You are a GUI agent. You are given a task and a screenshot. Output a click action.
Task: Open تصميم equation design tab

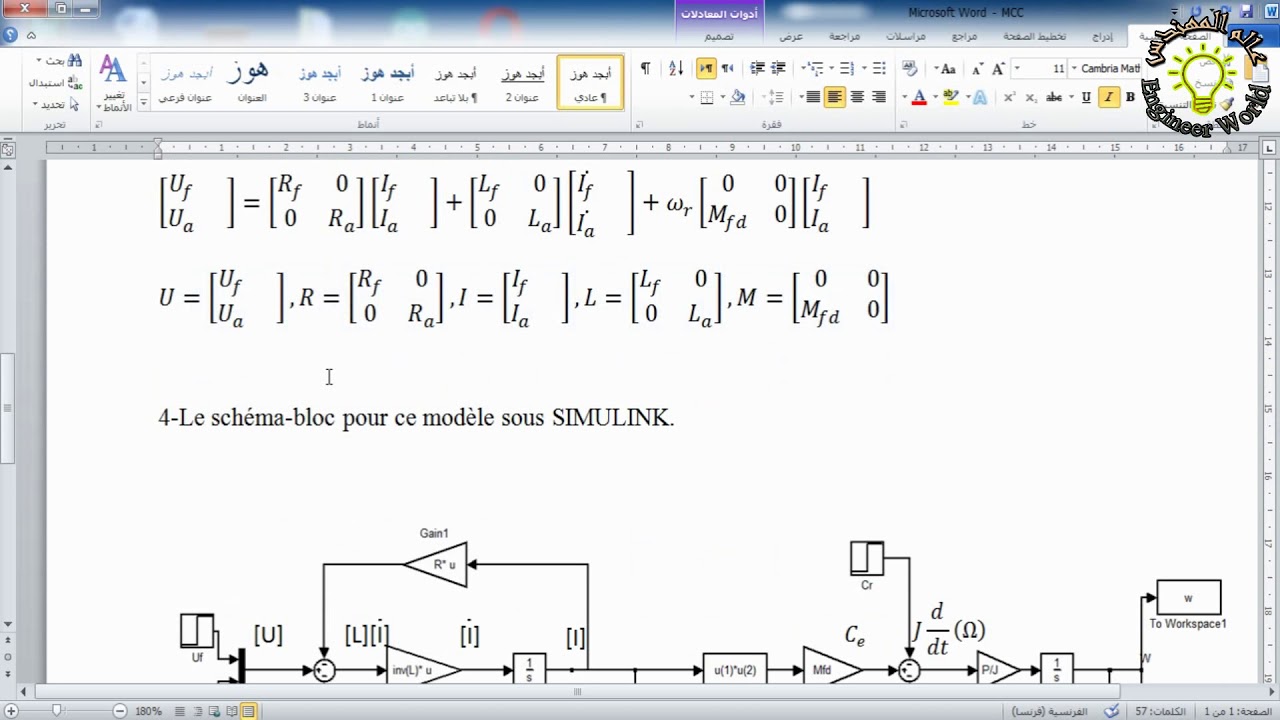[x=719, y=36]
